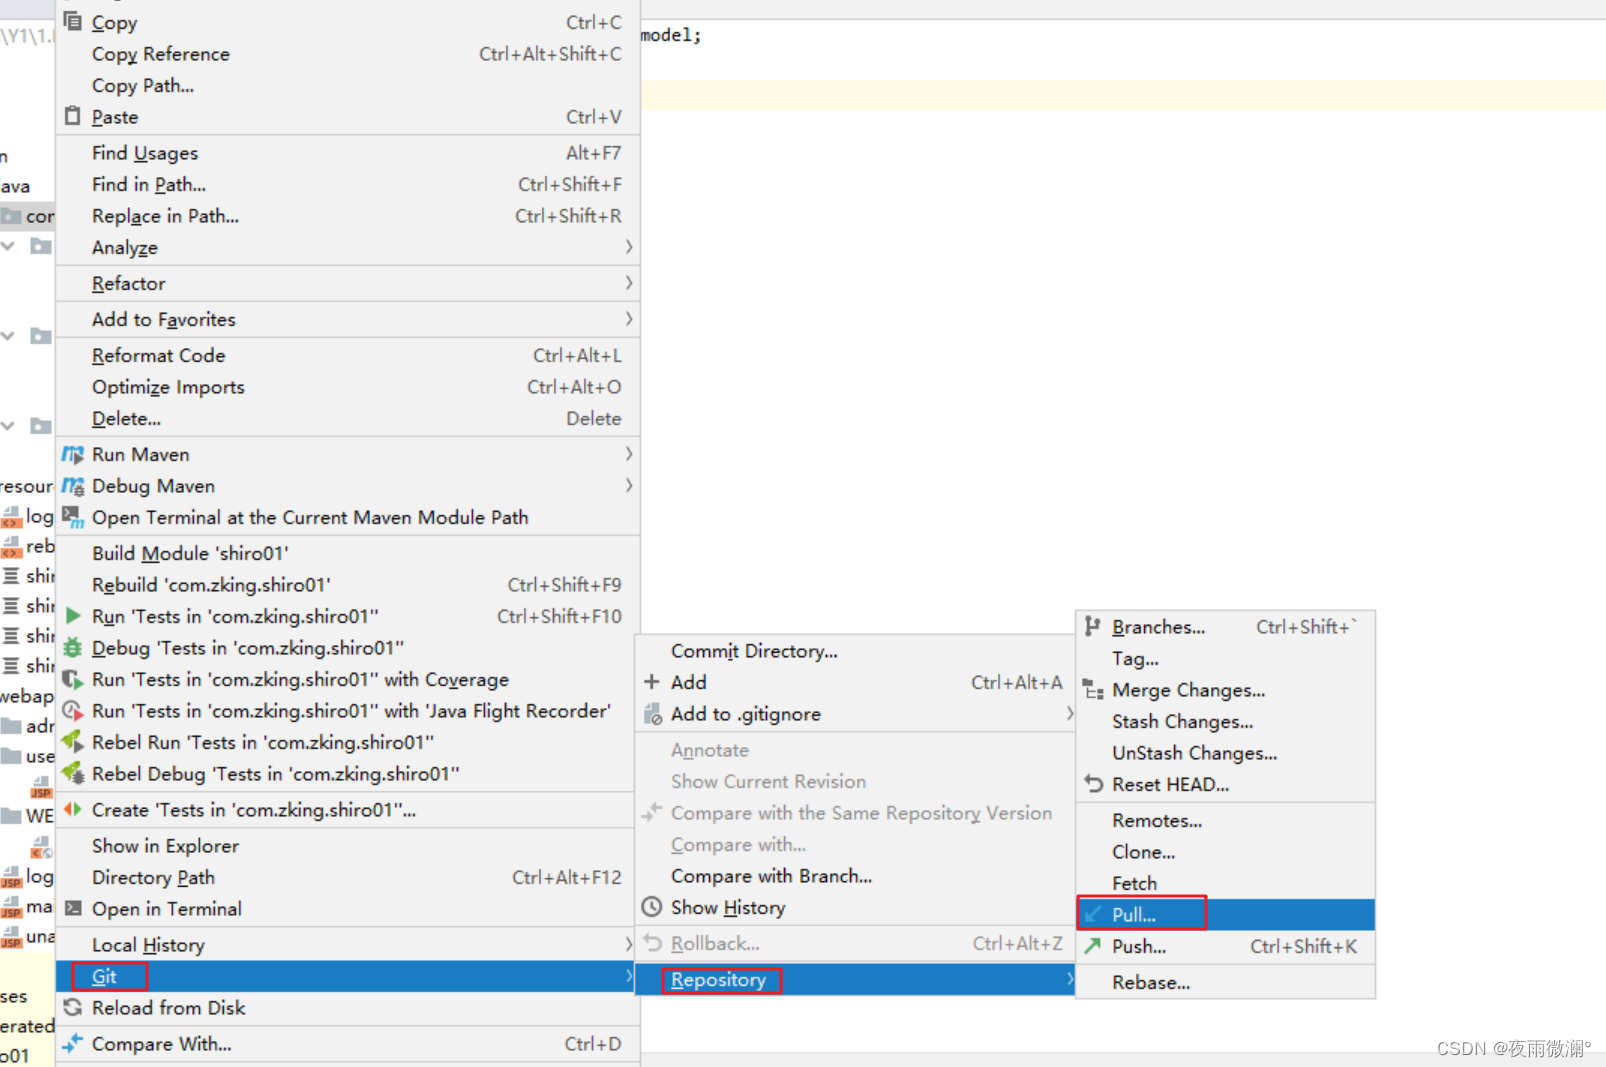
Task: Select Find Usages menu item
Action: tap(347, 153)
